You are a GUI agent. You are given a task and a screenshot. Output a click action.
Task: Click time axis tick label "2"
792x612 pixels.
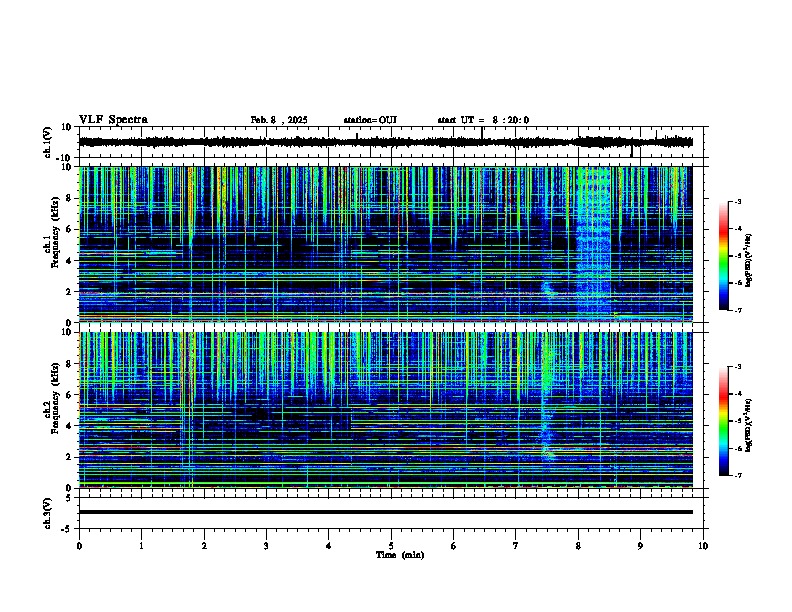coord(204,546)
